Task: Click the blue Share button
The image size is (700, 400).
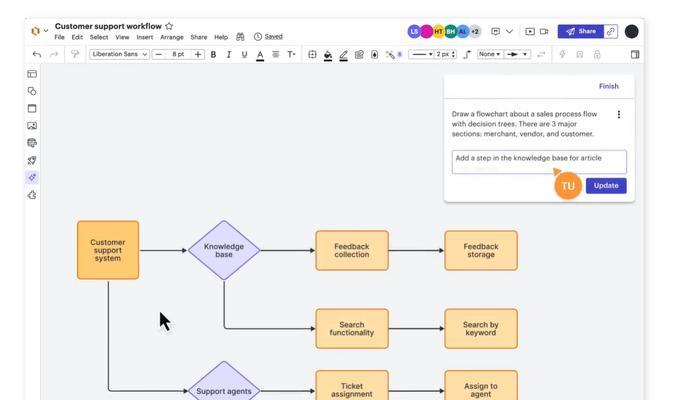Action: coord(581,31)
